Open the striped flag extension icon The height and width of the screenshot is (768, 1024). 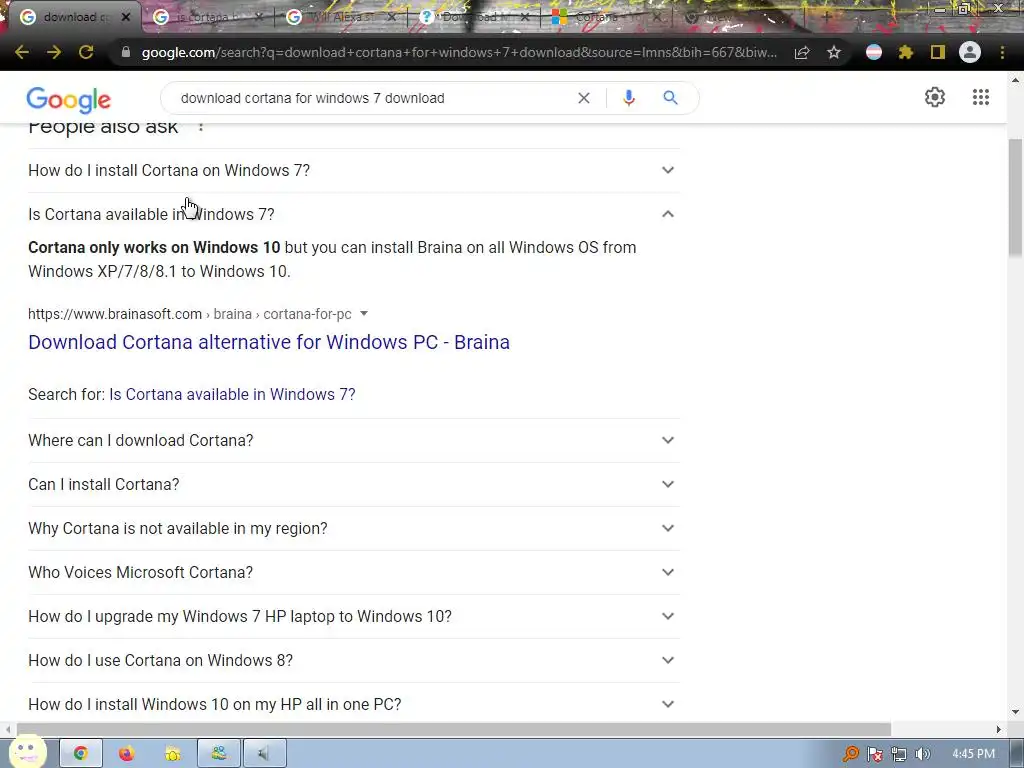874,52
